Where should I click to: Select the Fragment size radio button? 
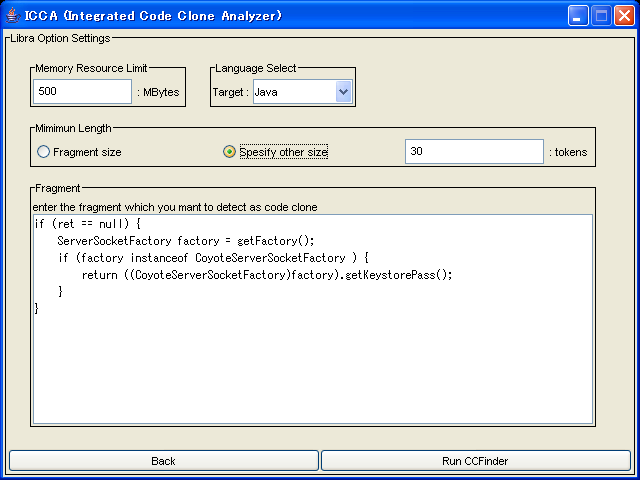coord(43,152)
